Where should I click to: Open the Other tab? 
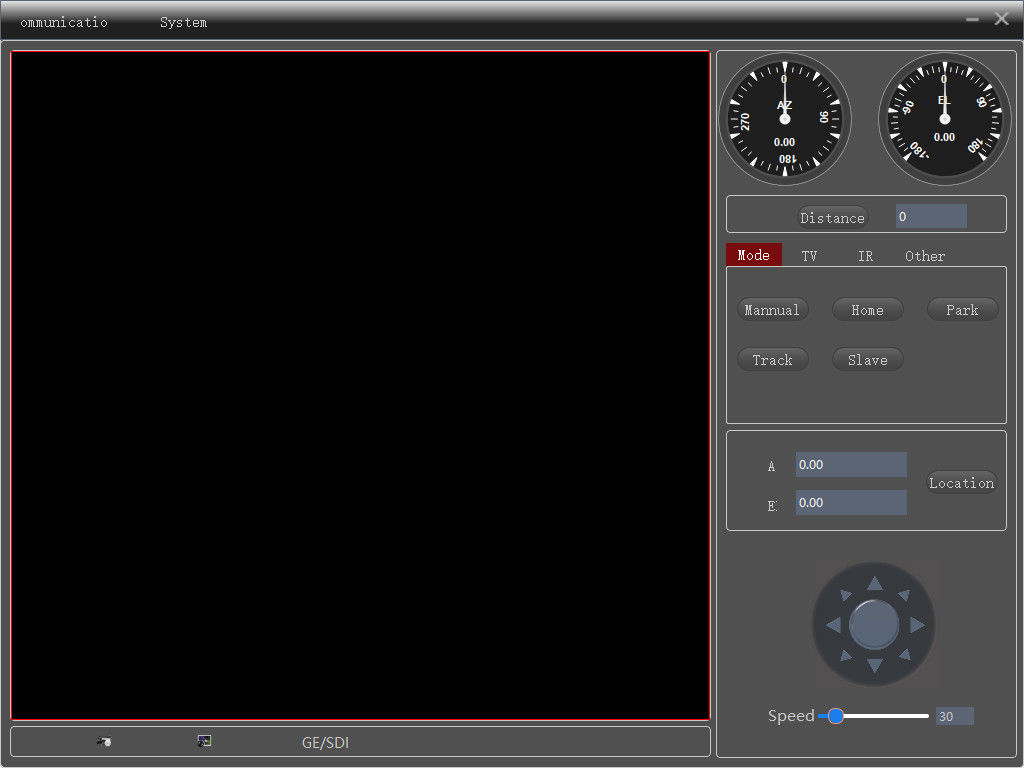coord(924,256)
